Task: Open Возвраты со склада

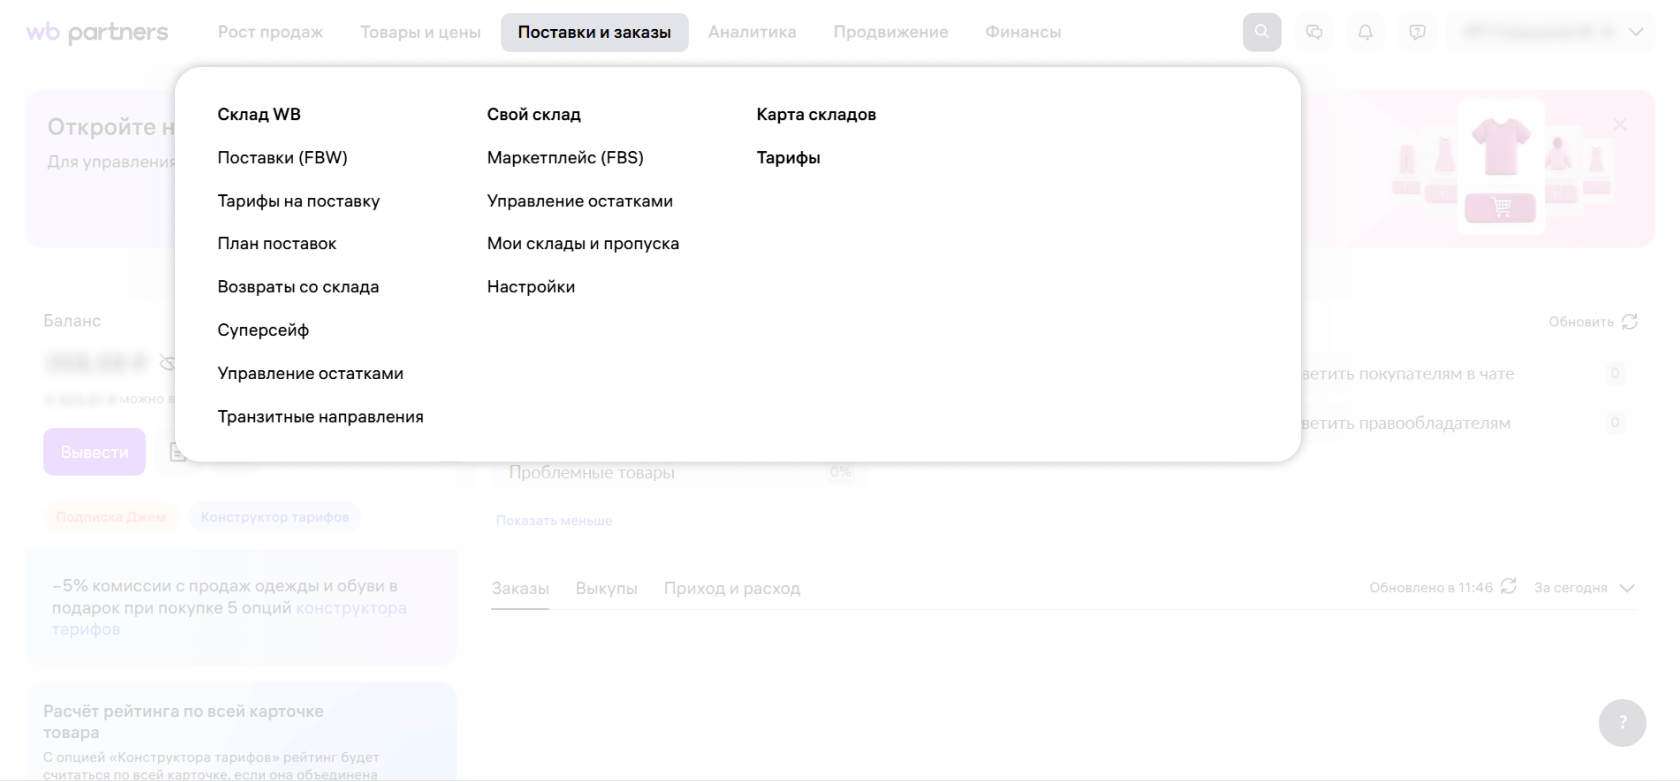Action: tap(298, 287)
